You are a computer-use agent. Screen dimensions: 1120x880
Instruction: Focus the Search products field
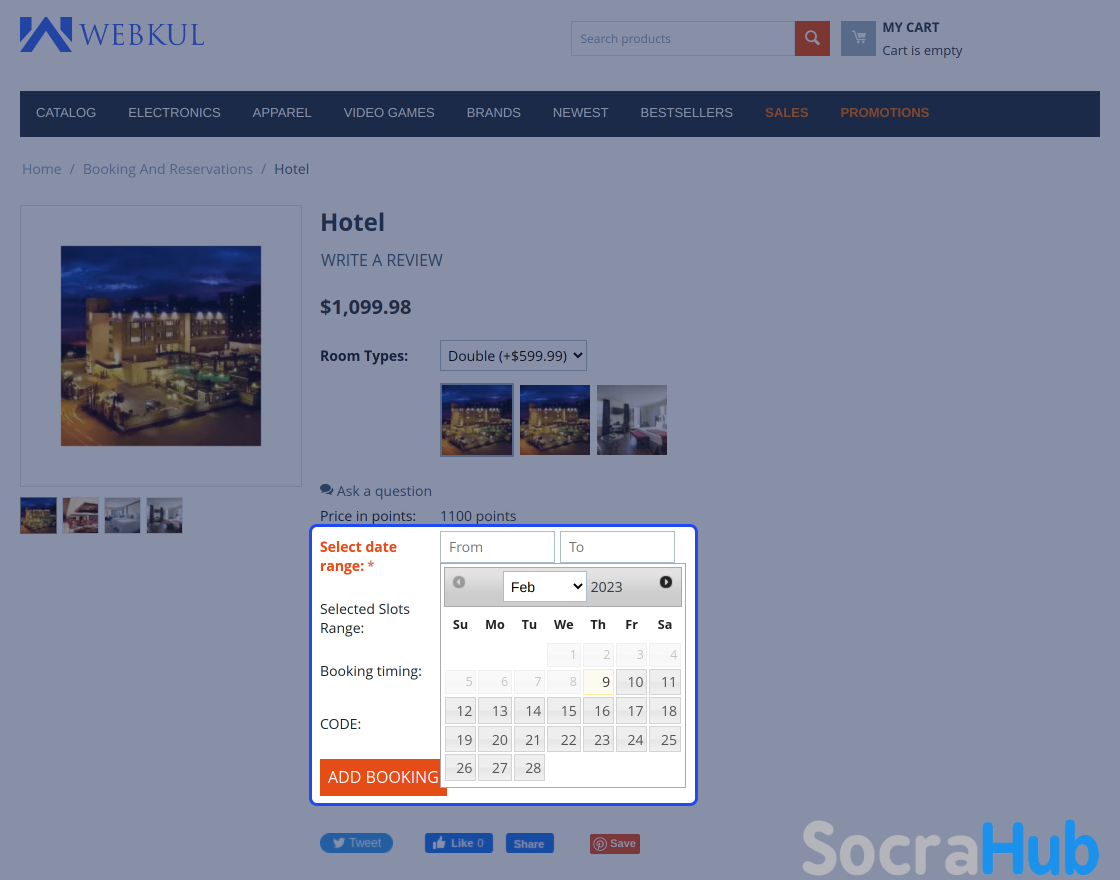683,39
